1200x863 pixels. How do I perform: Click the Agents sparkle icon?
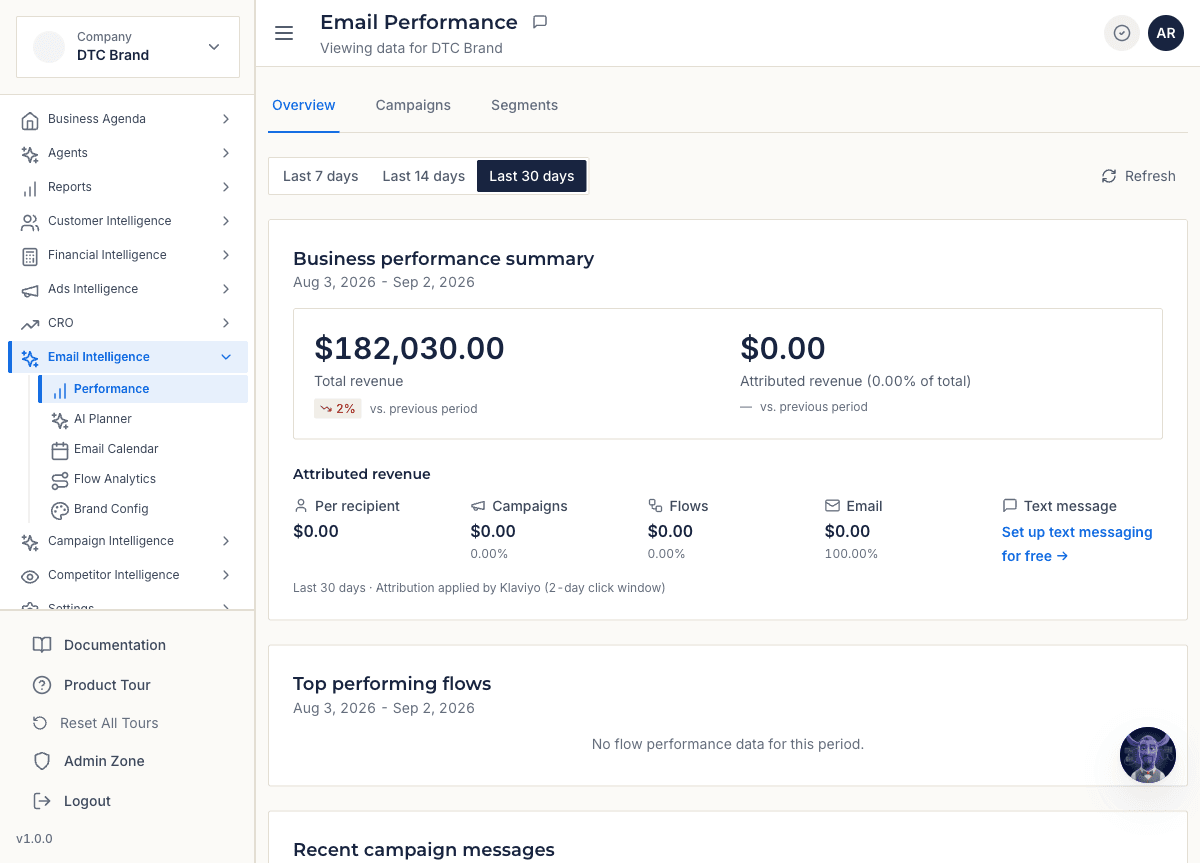(30, 154)
